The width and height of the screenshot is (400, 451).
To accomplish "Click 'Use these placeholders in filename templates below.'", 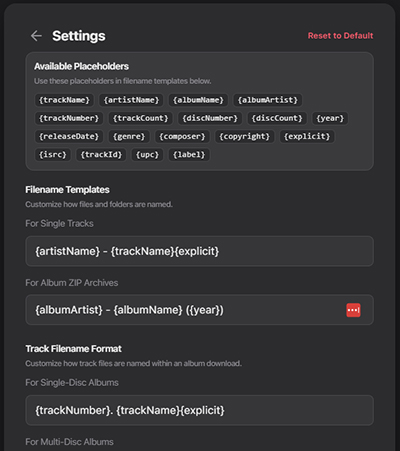I will tap(123, 81).
